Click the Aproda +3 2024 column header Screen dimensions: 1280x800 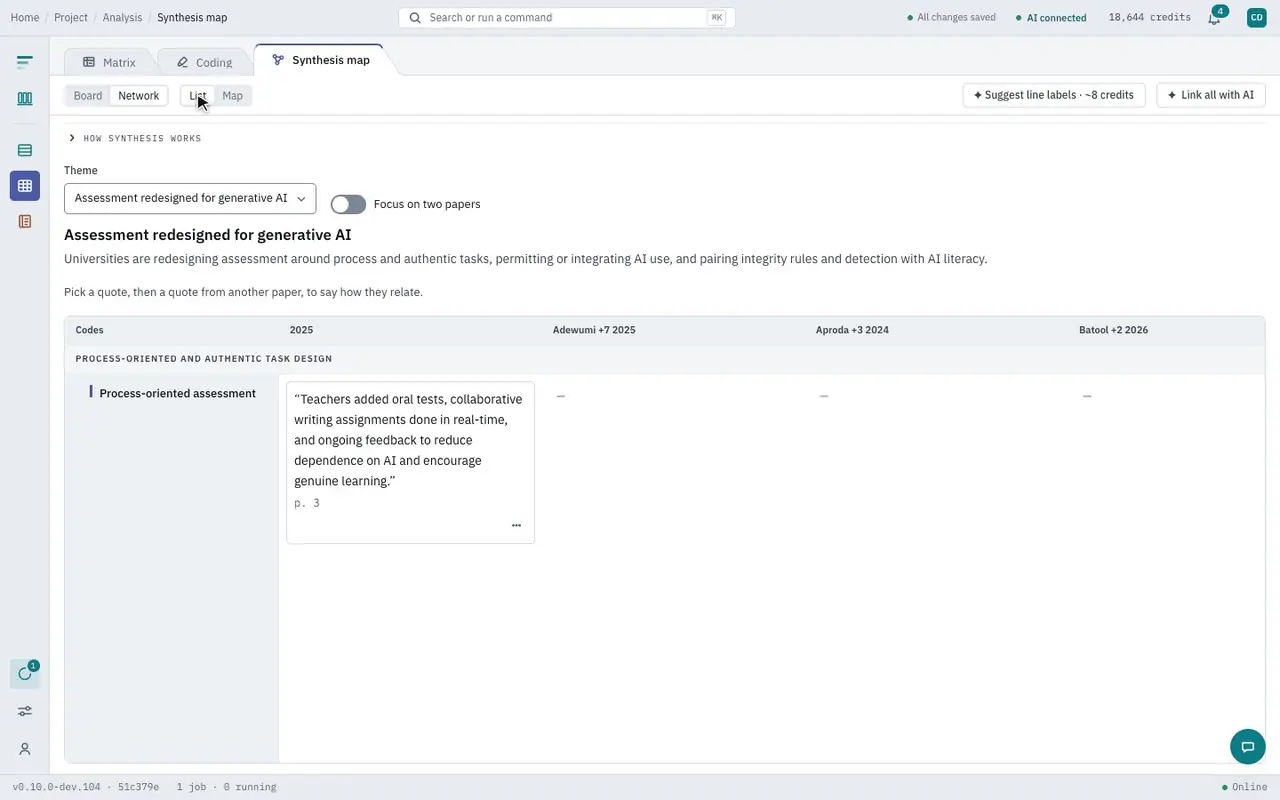tap(852, 330)
